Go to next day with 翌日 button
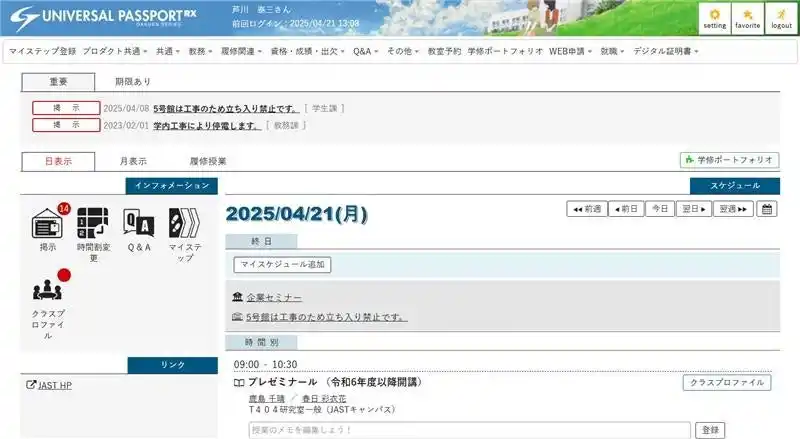This screenshot has width=800, height=439. (694, 209)
